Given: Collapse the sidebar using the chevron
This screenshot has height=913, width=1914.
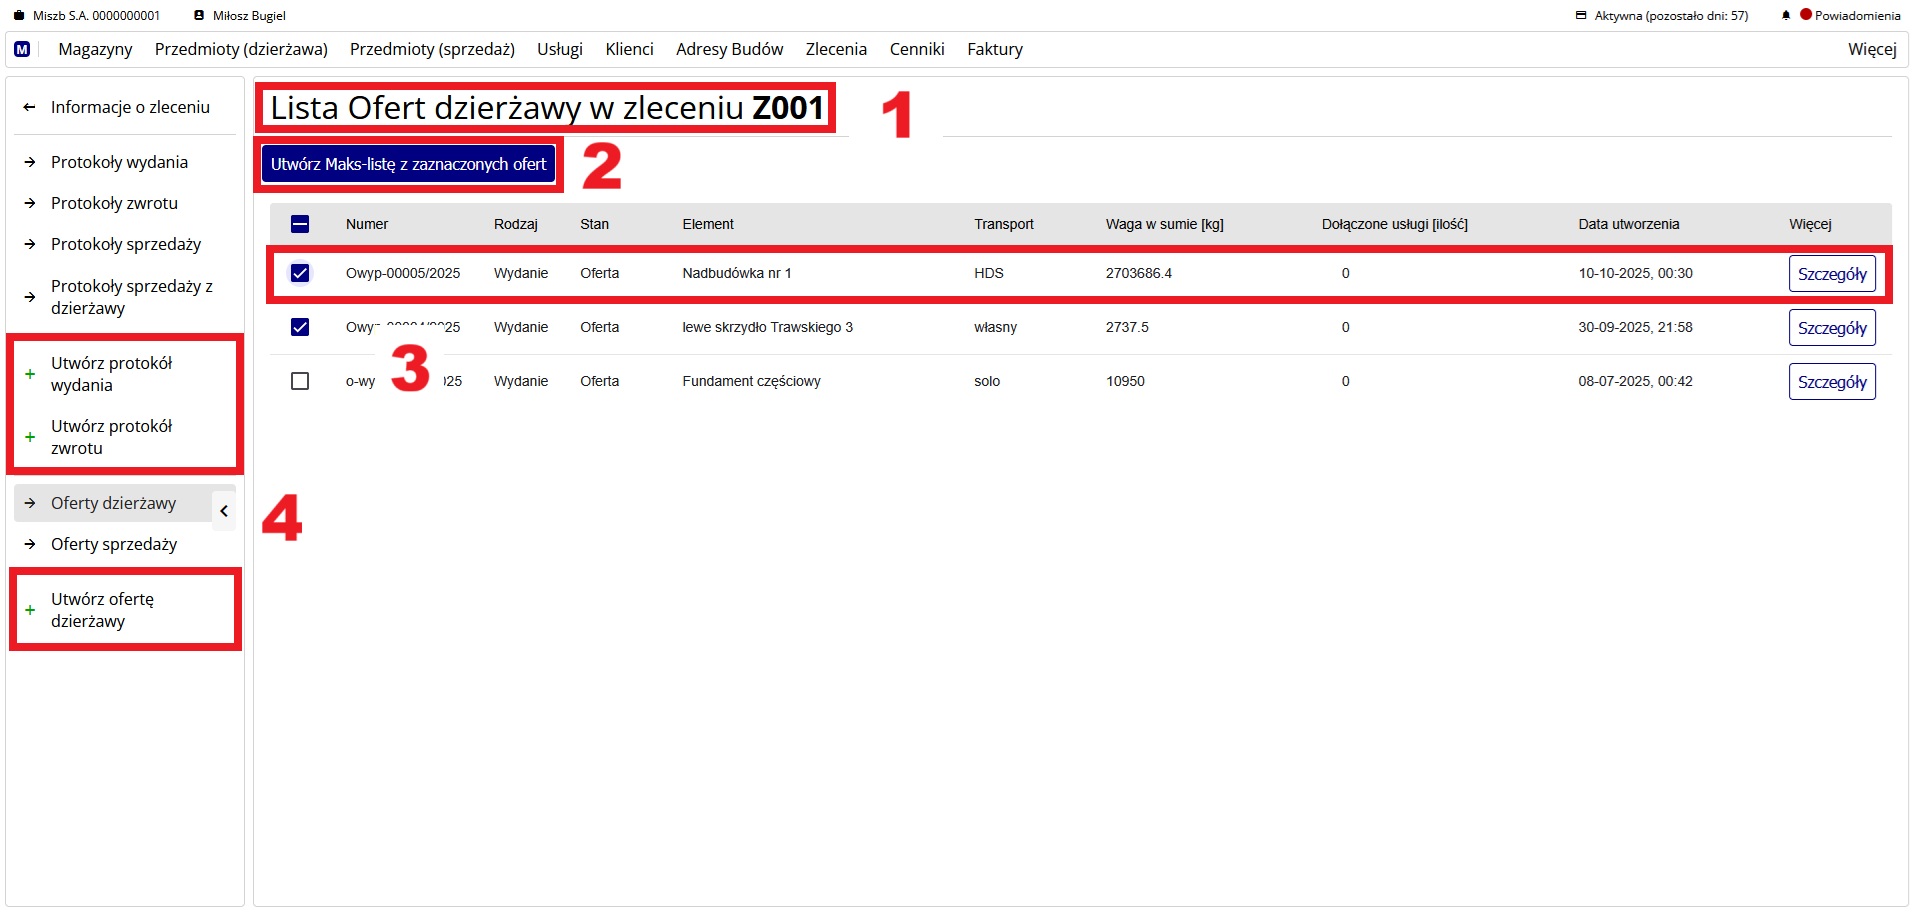Looking at the screenshot, I should click(224, 510).
